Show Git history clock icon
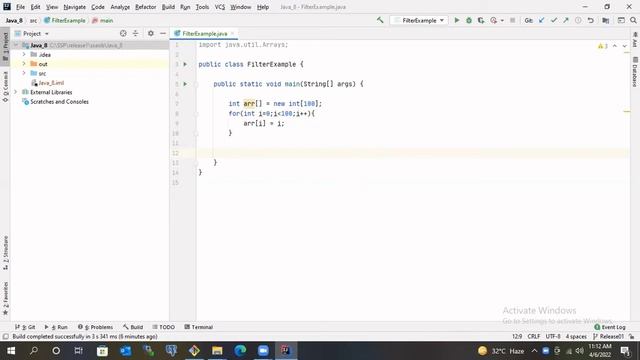 578,20
